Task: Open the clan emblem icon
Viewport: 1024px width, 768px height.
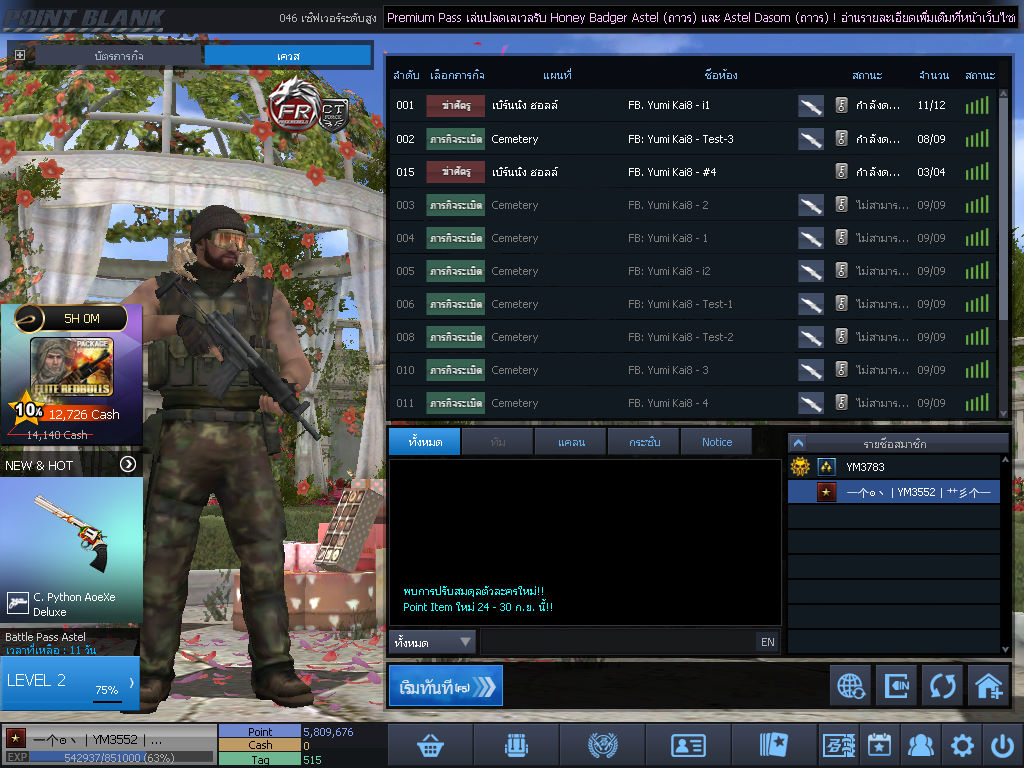Action: click(x=602, y=745)
